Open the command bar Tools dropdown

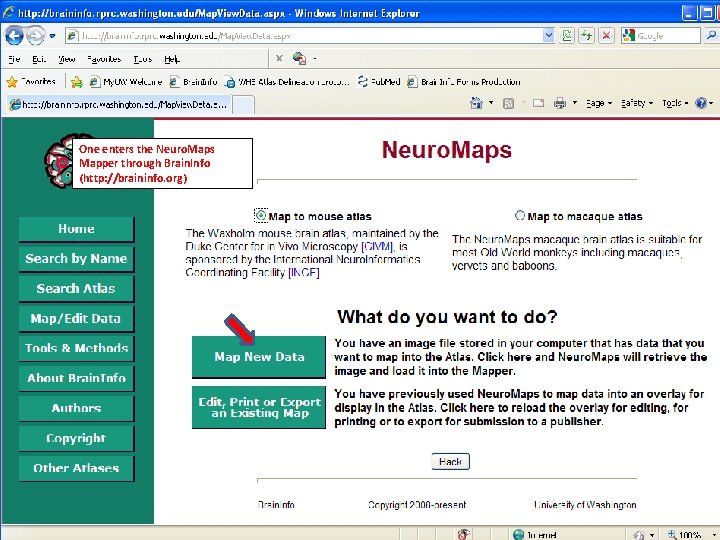675,103
